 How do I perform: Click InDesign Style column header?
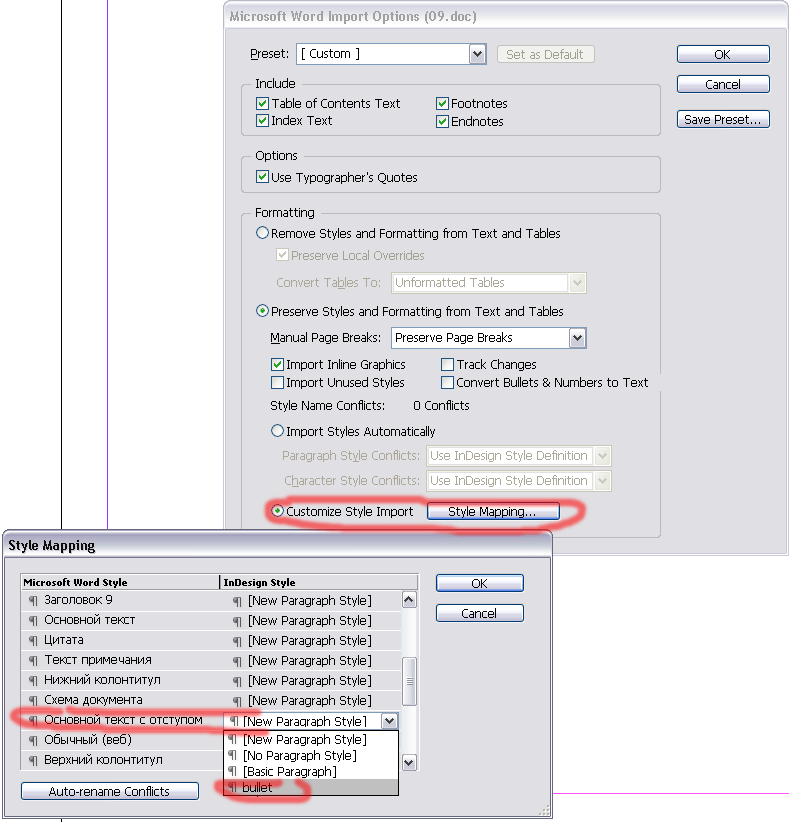[x=319, y=582]
